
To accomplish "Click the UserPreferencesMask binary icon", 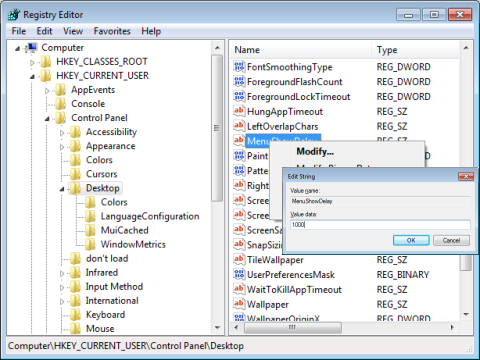I will click(x=239, y=275).
